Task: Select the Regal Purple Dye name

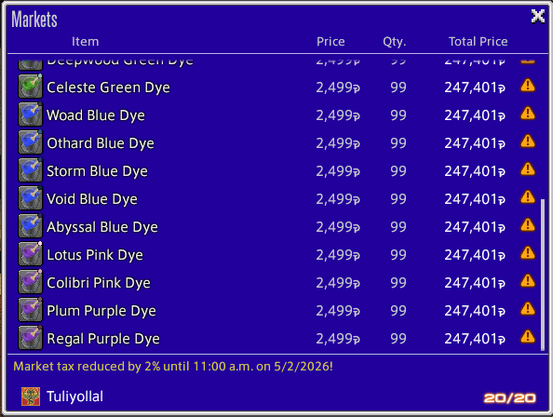Action: click(x=103, y=338)
